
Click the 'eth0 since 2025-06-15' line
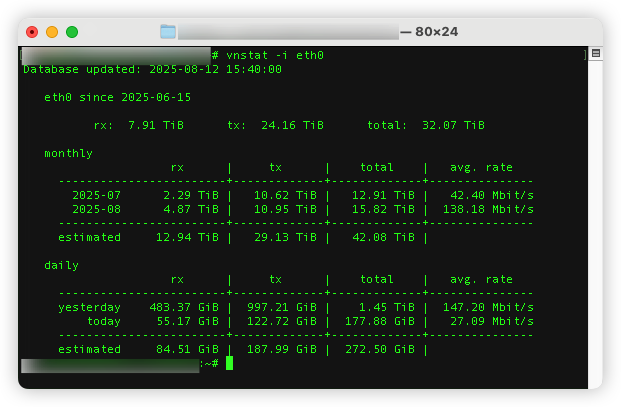pos(117,98)
